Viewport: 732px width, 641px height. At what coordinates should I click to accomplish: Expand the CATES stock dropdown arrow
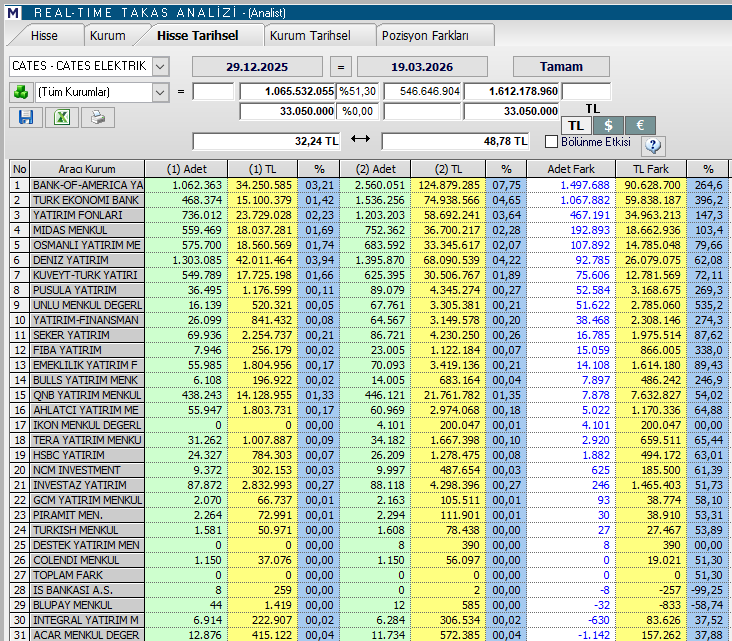point(160,66)
